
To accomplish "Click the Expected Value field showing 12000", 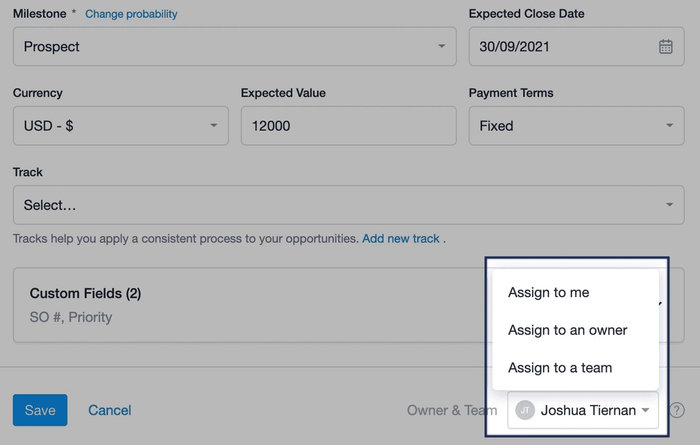I will pyautogui.click(x=348, y=125).
